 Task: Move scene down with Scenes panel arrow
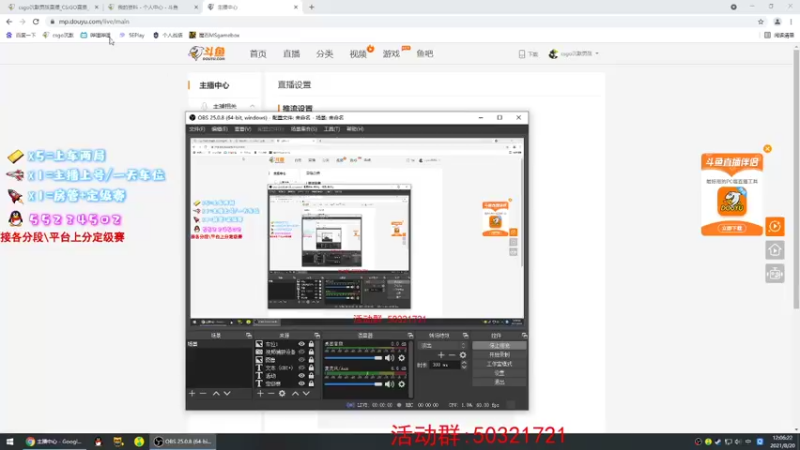click(227, 393)
